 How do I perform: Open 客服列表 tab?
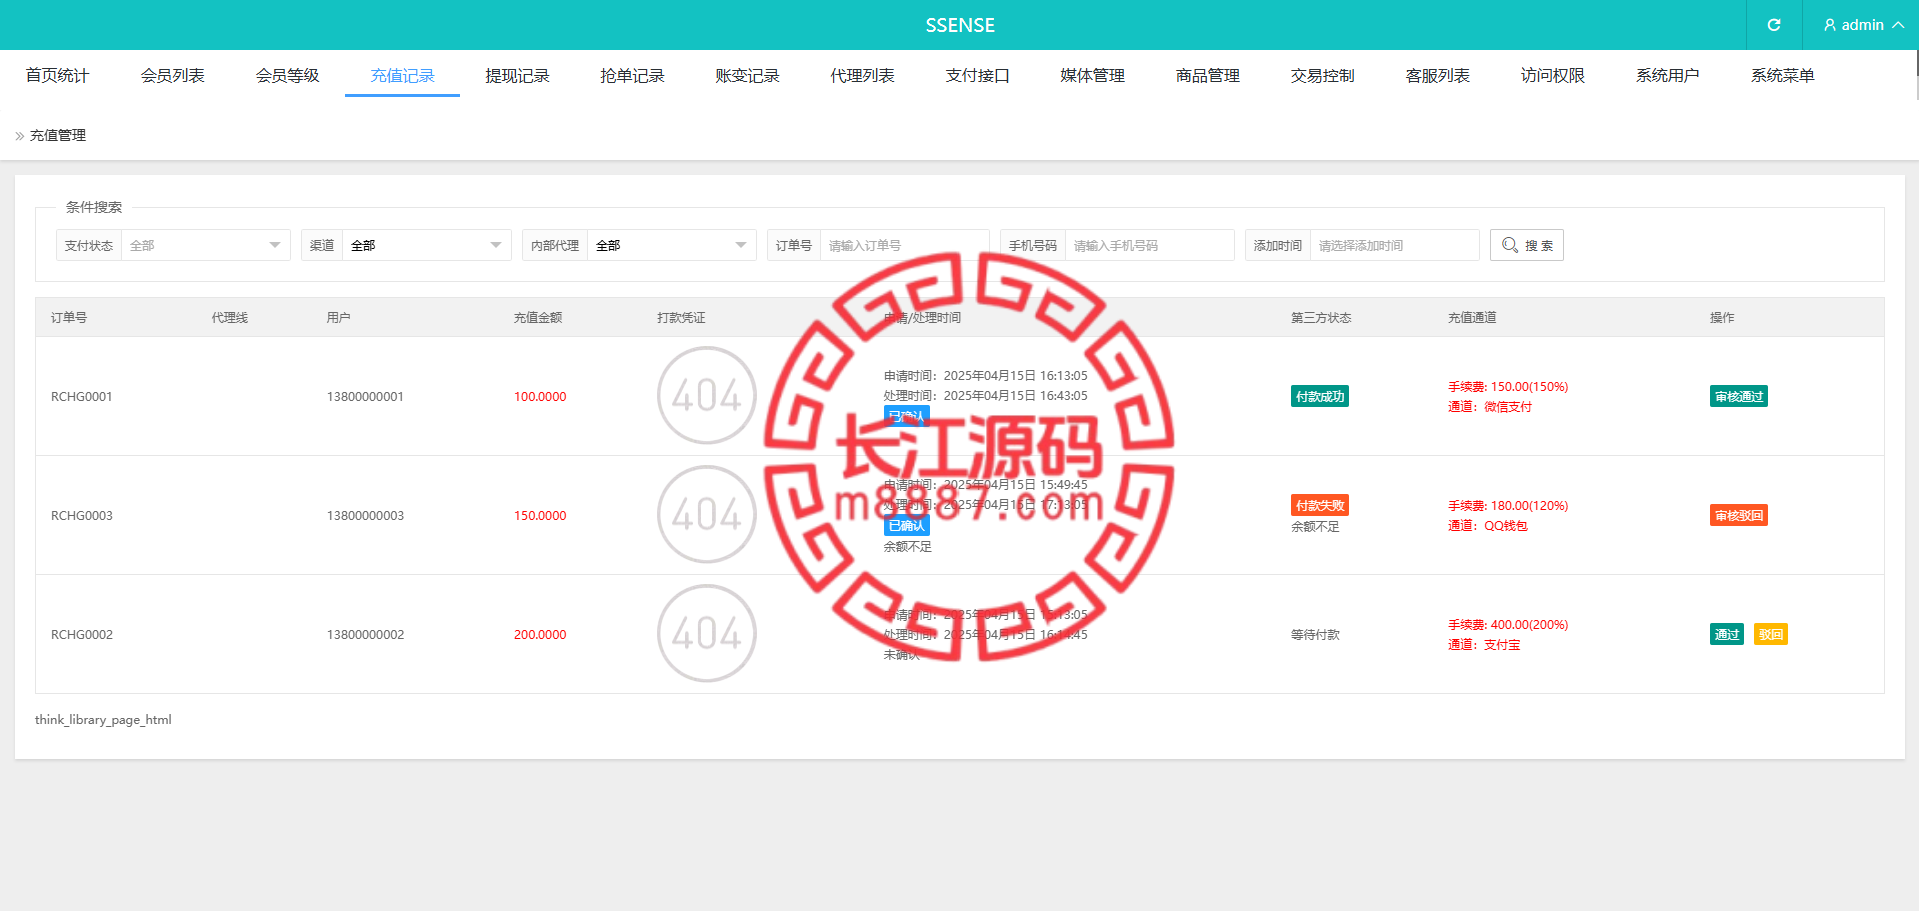tap(1437, 76)
